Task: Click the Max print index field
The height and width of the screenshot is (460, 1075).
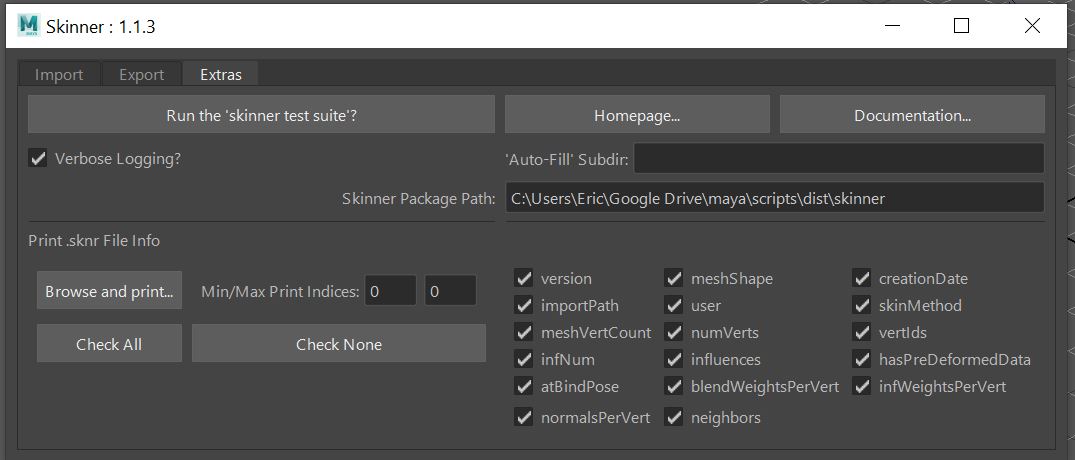Action: point(450,291)
